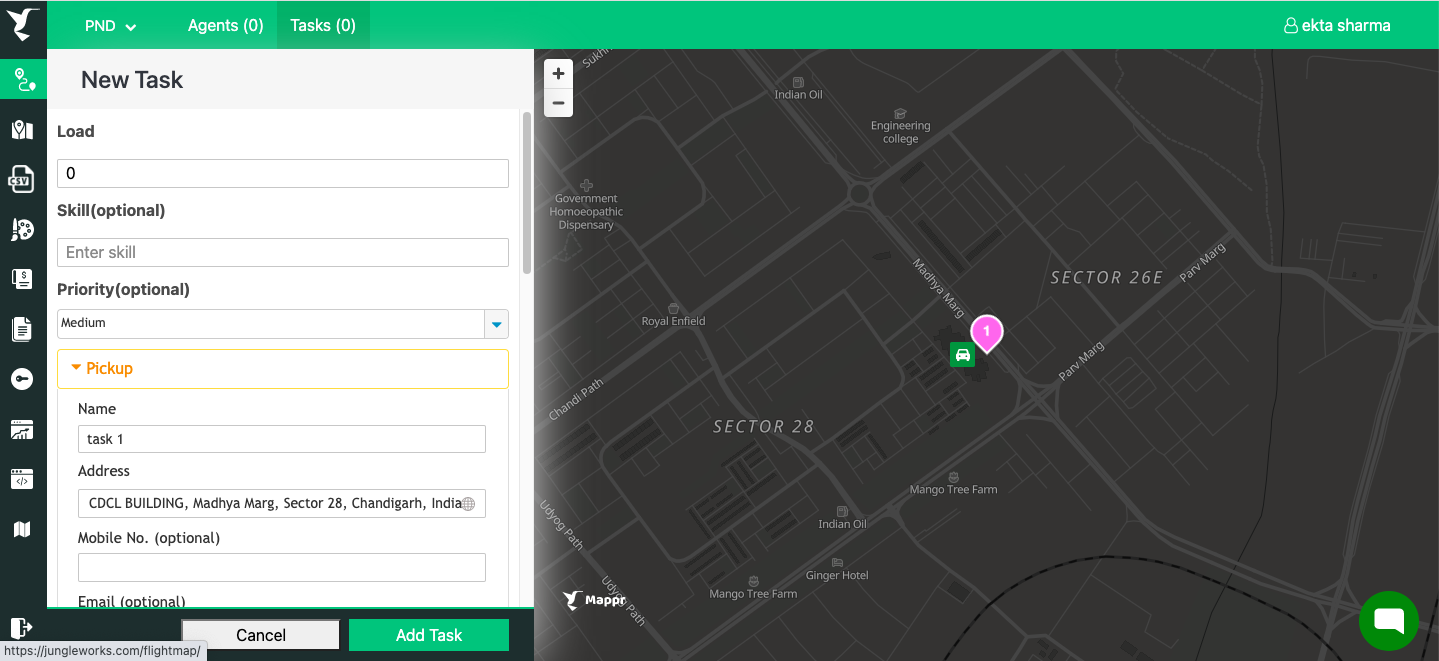Open the document reports sidebar icon
The height and width of the screenshot is (661, 1439).
tap(22, 329)
